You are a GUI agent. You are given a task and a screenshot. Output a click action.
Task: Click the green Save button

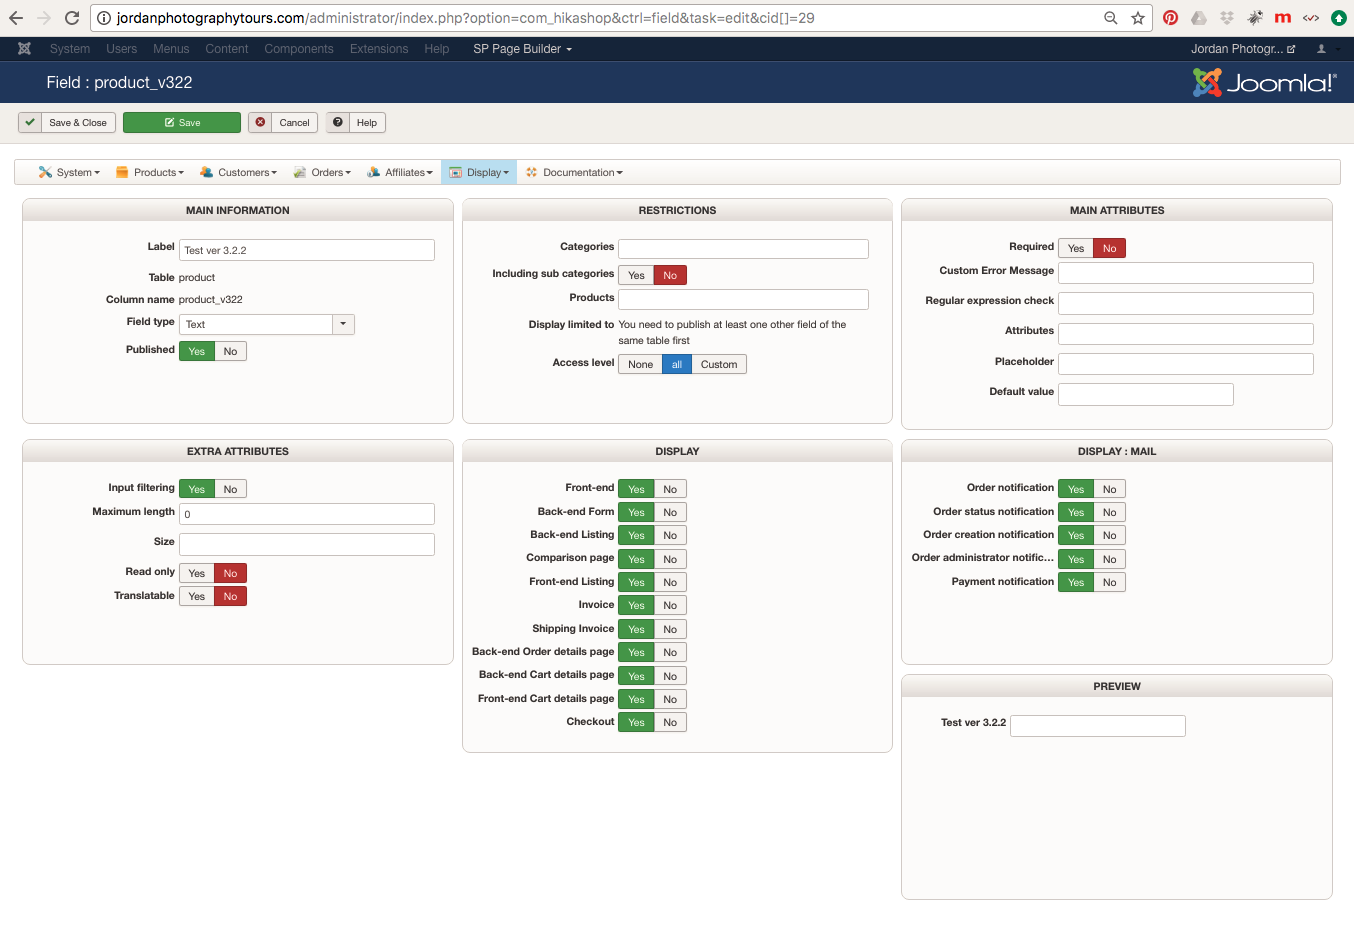click(x=182, y=122)
